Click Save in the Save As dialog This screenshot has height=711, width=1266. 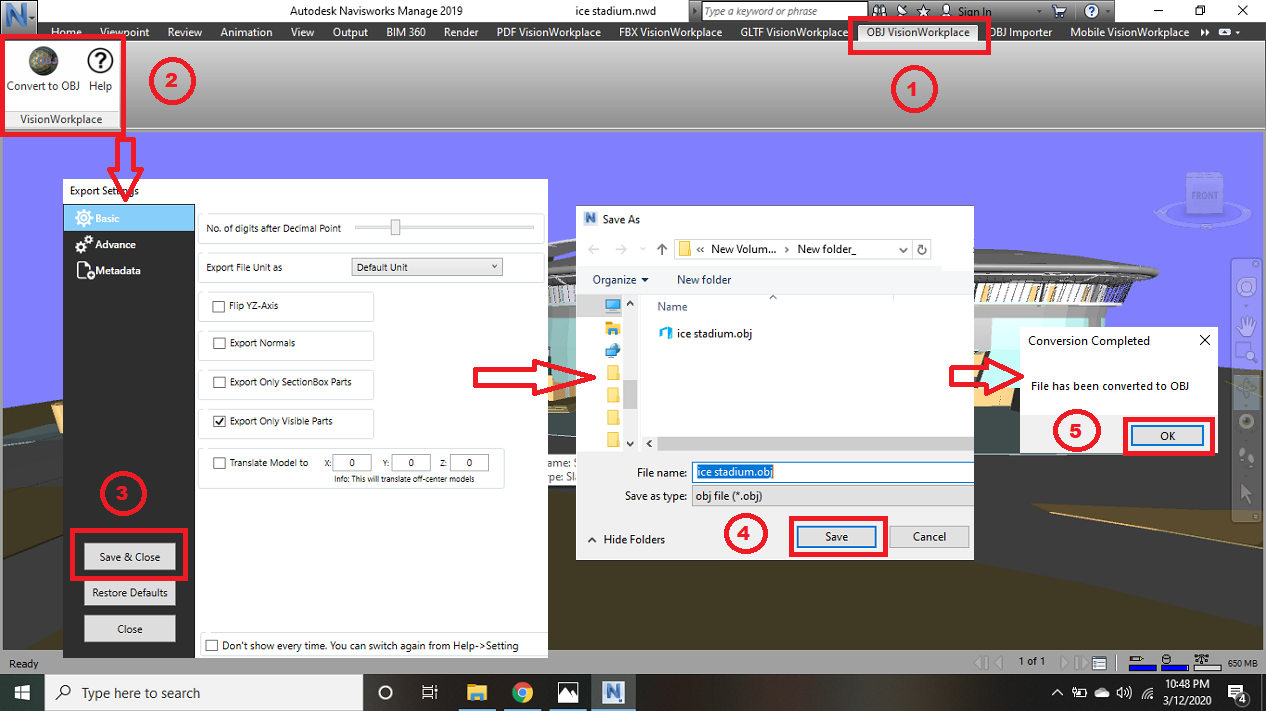coord(836,537)
